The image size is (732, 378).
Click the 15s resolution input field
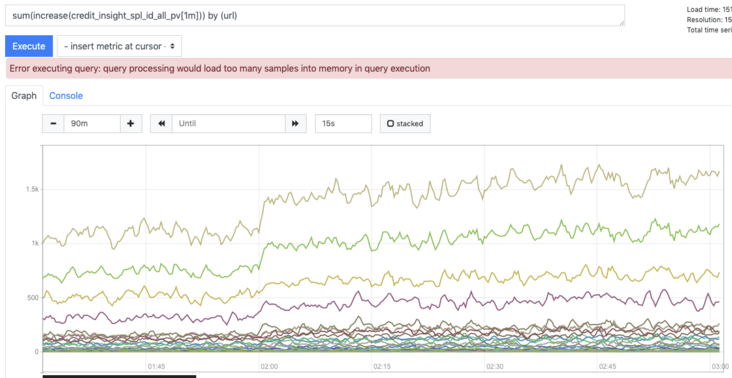(343, 124)
